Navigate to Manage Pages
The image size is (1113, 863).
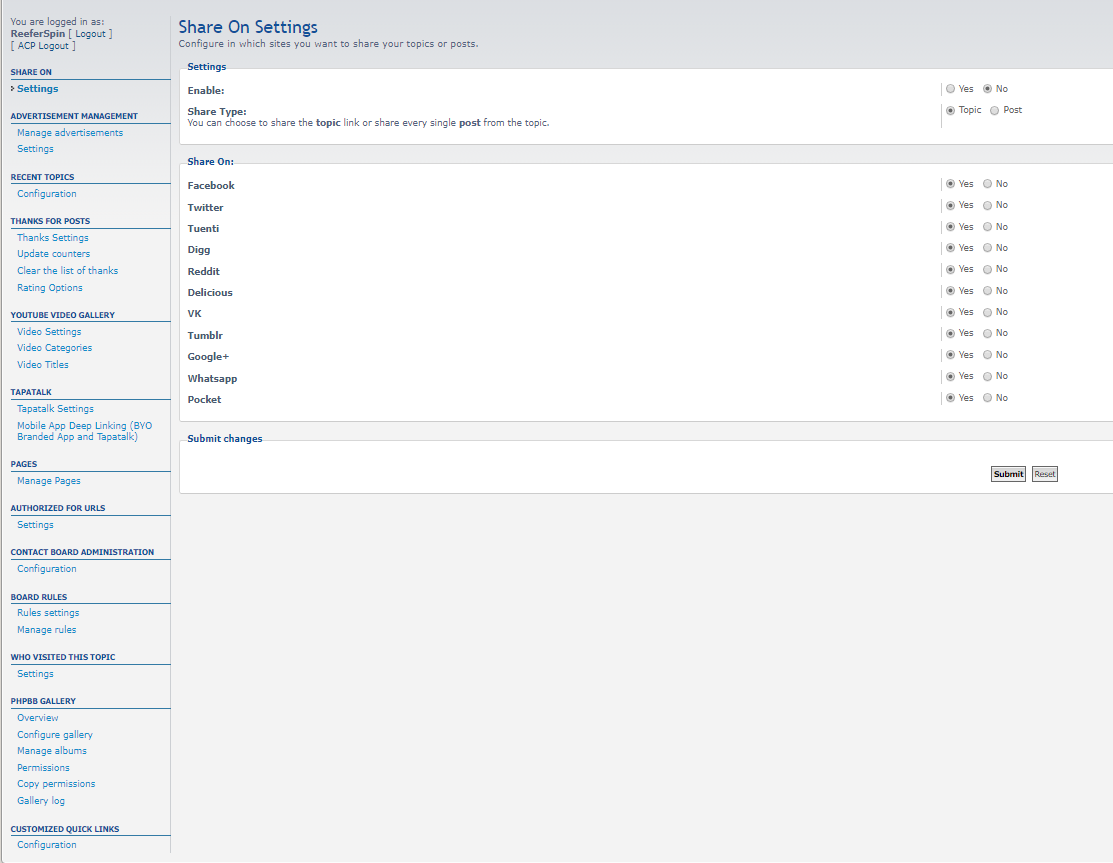[x=49, y=481]
